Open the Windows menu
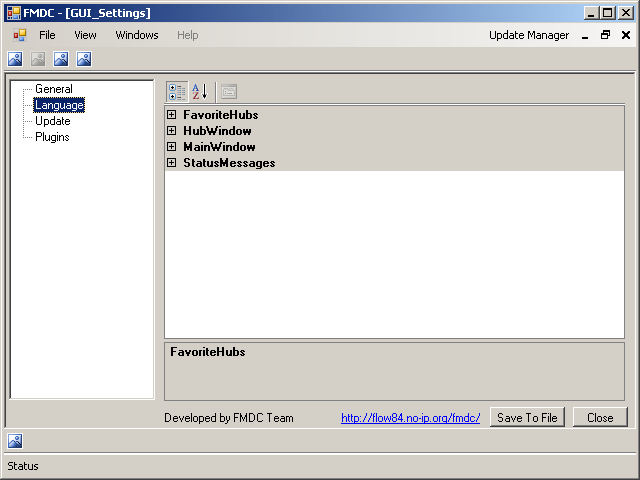This screenshot has width=640, height=480. coord(137,35)
